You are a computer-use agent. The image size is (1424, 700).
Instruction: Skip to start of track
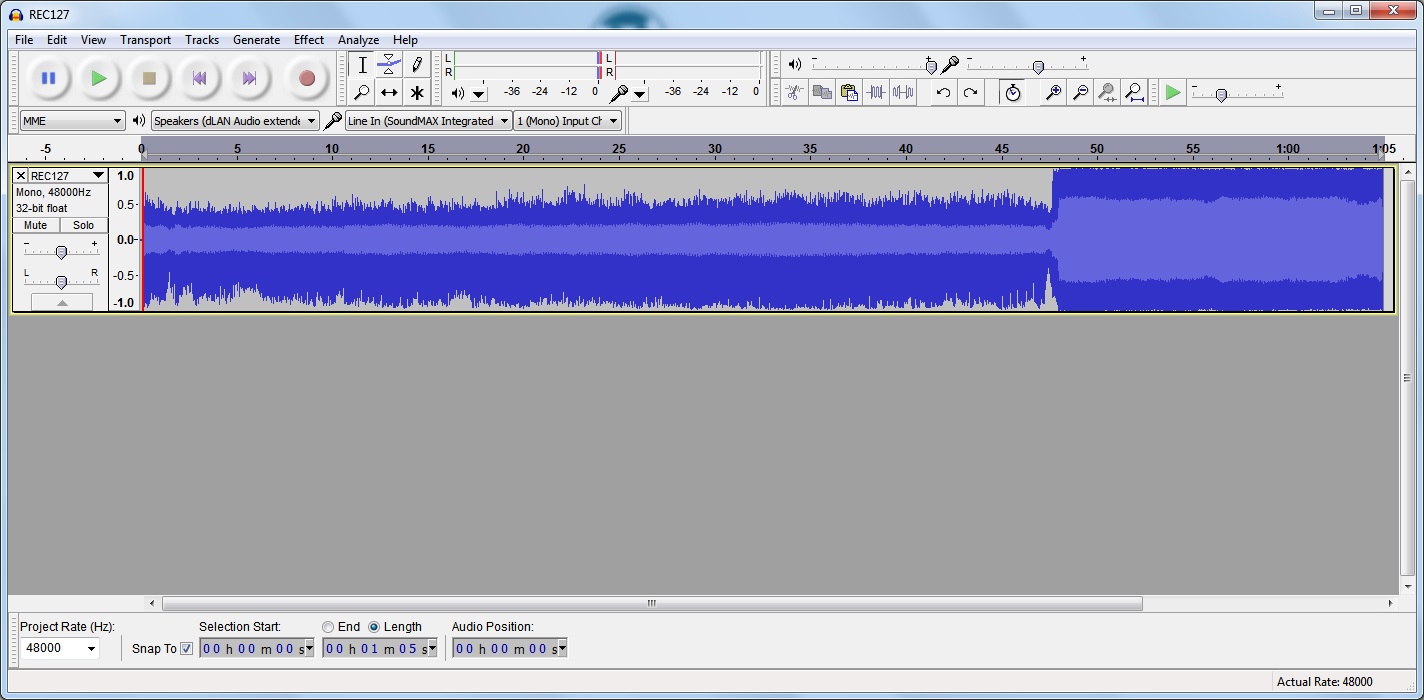tap(199, 78)
